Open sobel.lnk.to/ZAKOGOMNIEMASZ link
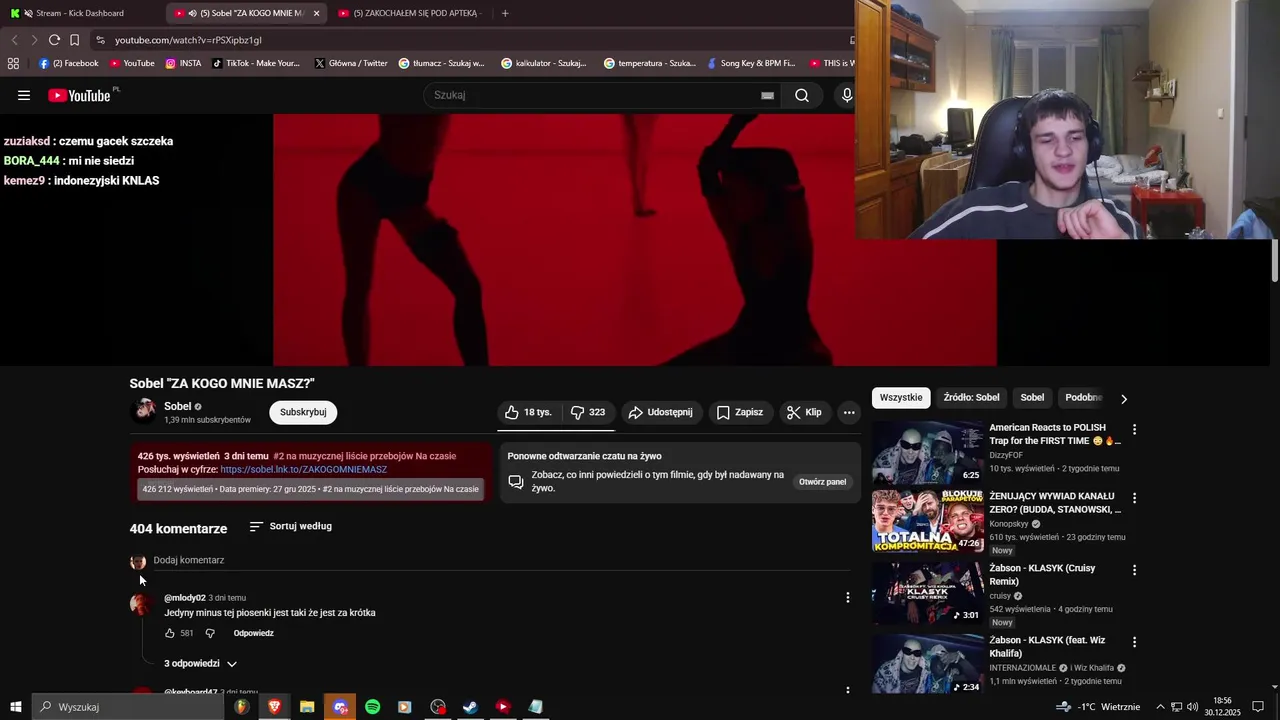This screenshot has height=720, width=1280. [x=303, y=469]
